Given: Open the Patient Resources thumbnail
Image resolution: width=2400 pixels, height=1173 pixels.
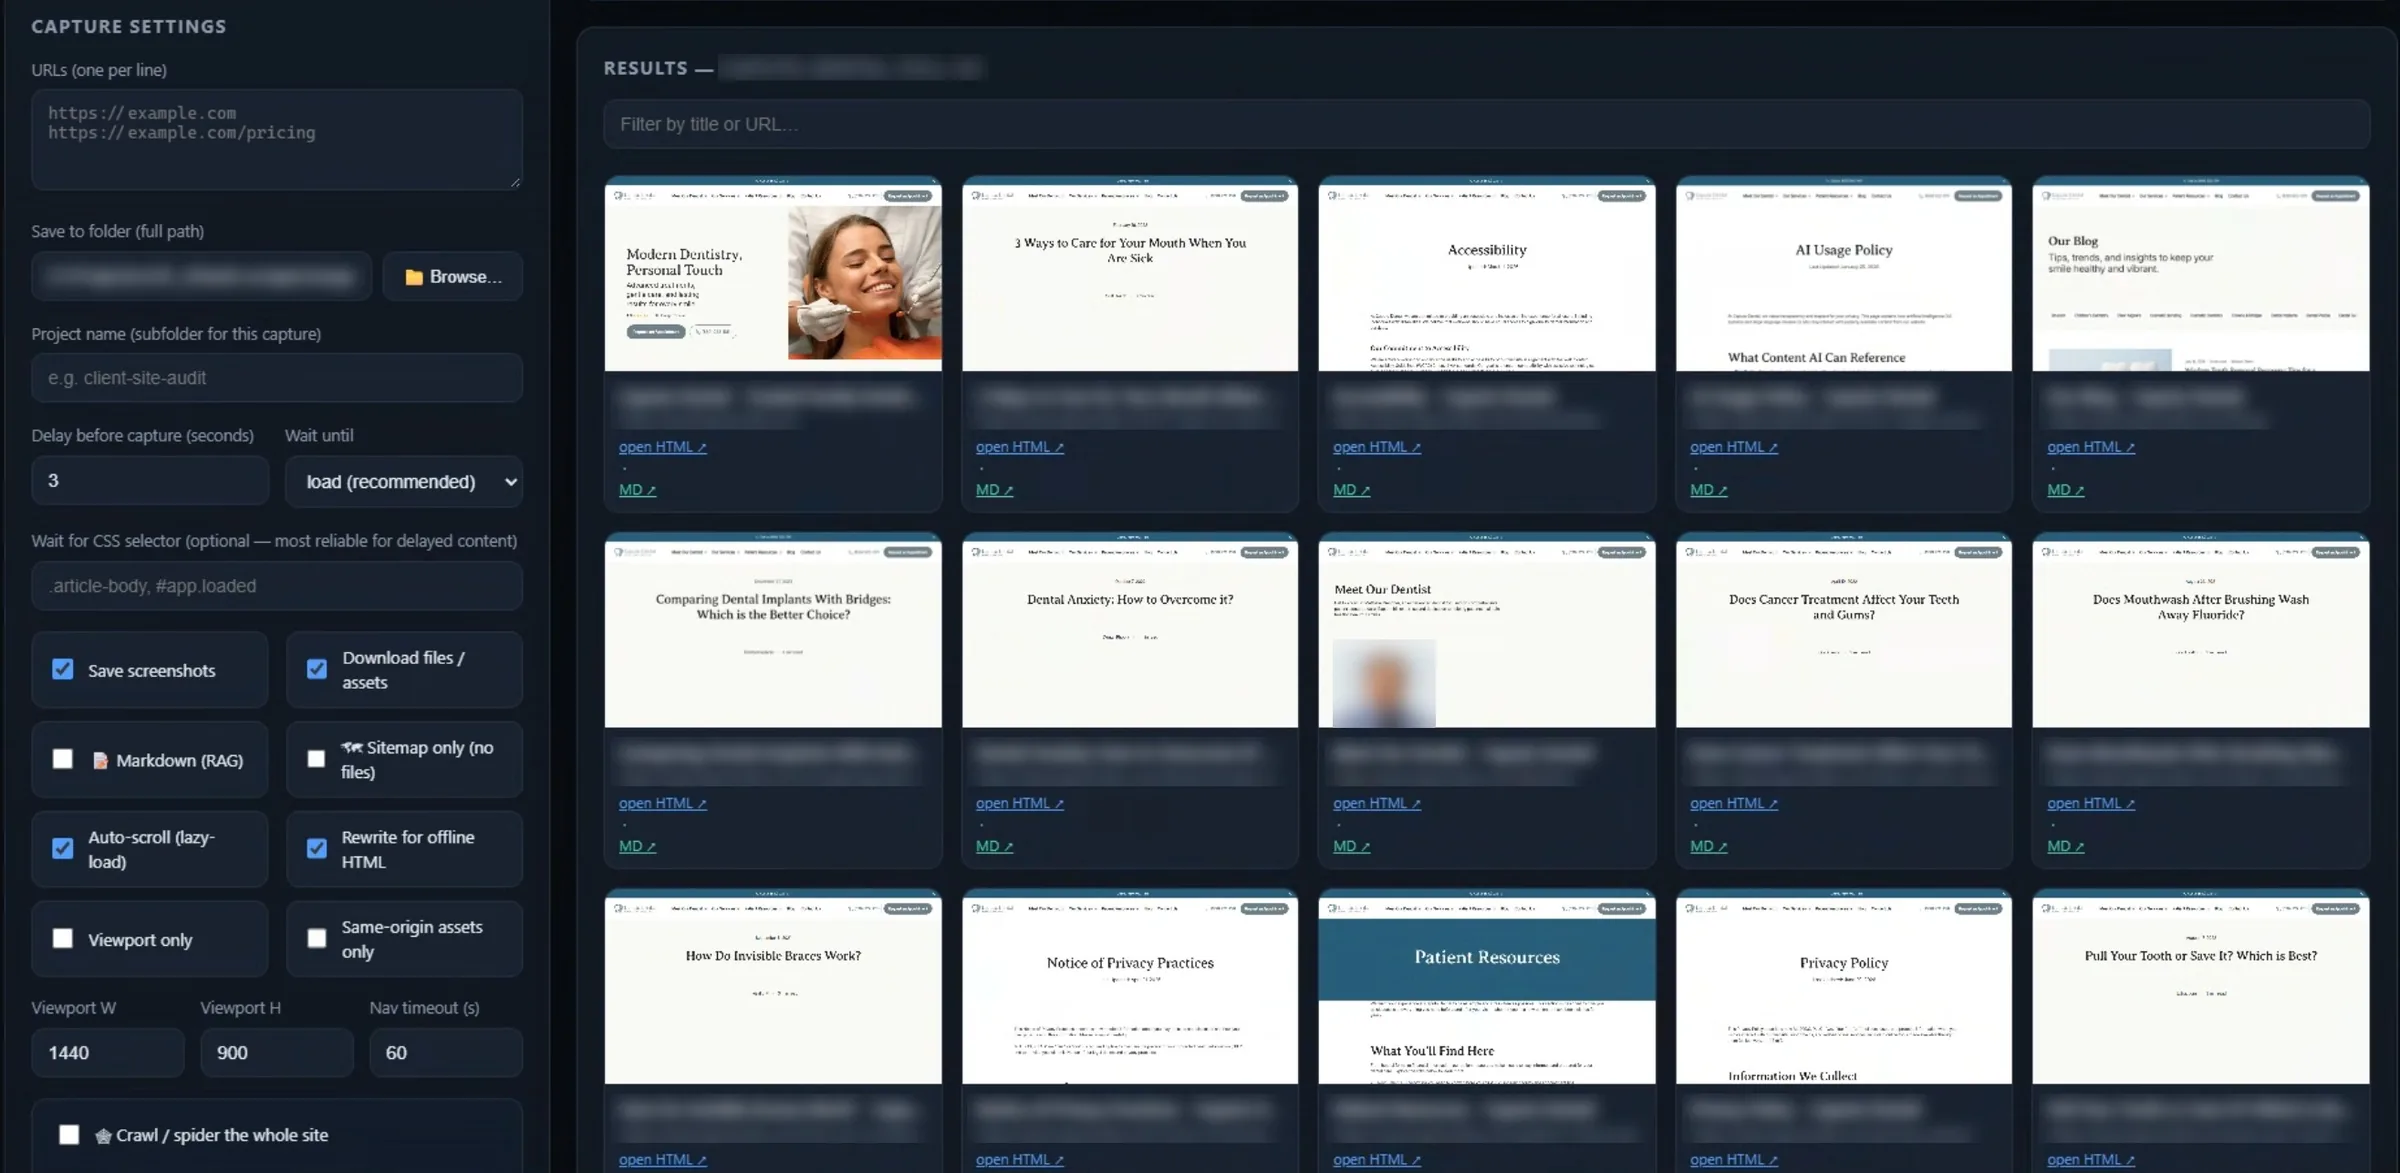Looking at the screenshot, I should tap(1487, 986).
